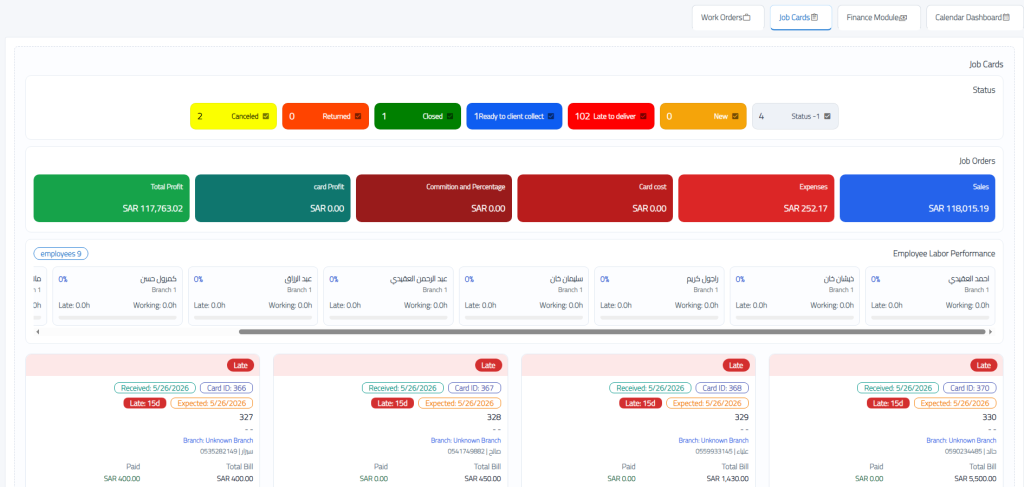Click progress bar under سليمان خان
The image size is (1024, 487).
(523, 318)
